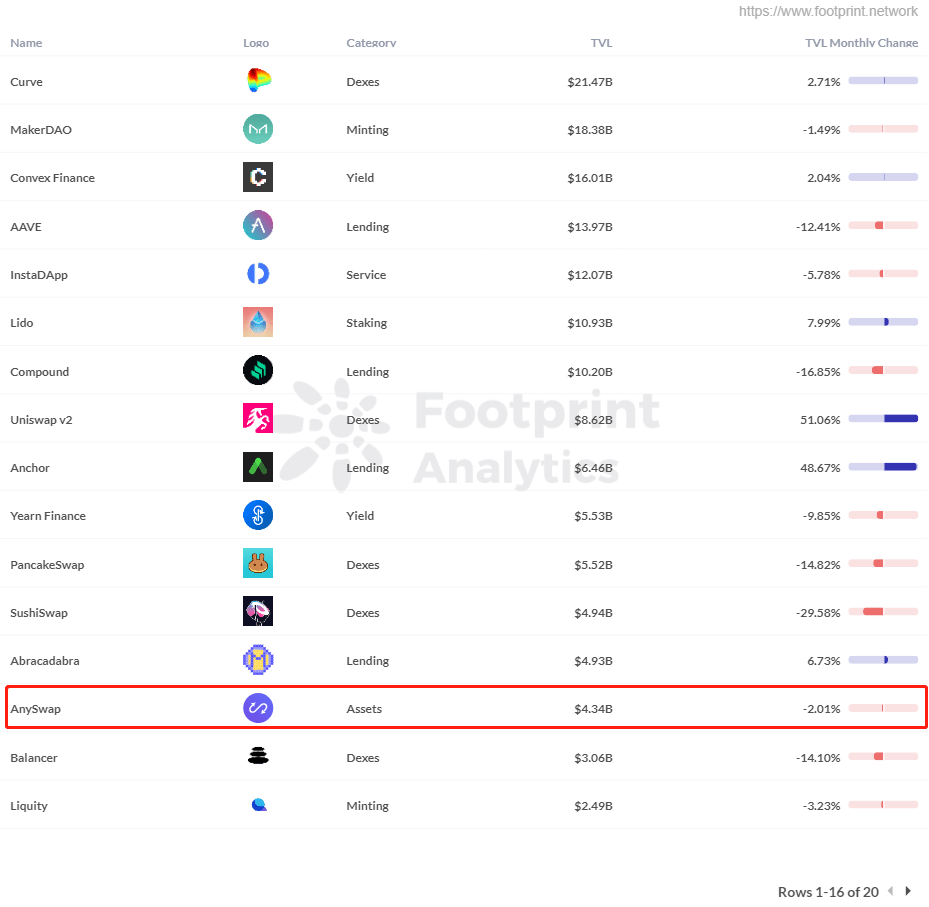Open the footprint.network URL link
Image resolution: width=929 pixels, height=907 pixels.
(x=828, y=12)
